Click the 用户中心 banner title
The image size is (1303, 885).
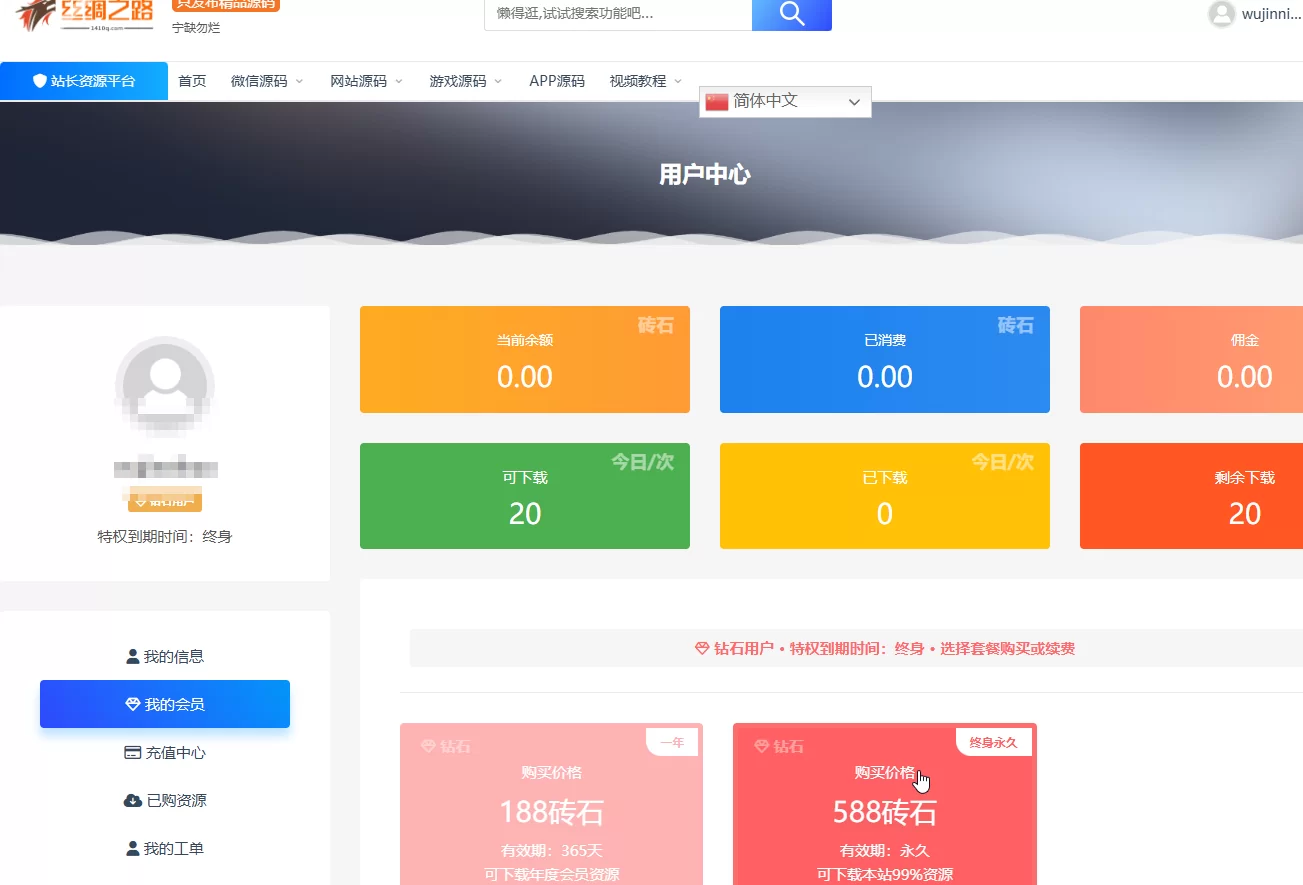pyautogui.click(x=705, y=175)
